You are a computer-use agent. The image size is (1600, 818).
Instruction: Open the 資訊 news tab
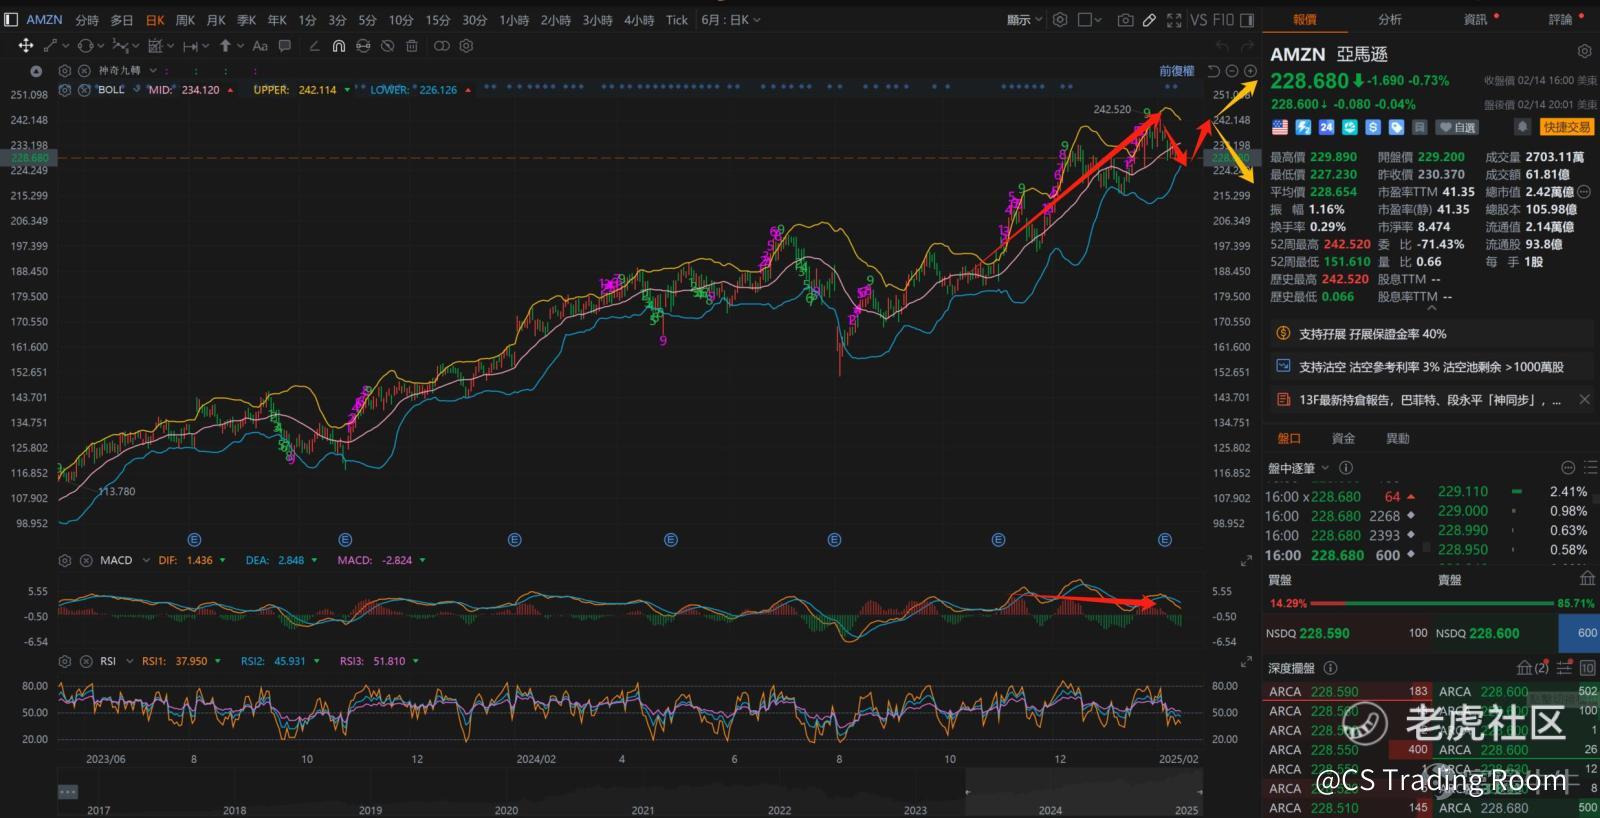tap(1475, 19)
